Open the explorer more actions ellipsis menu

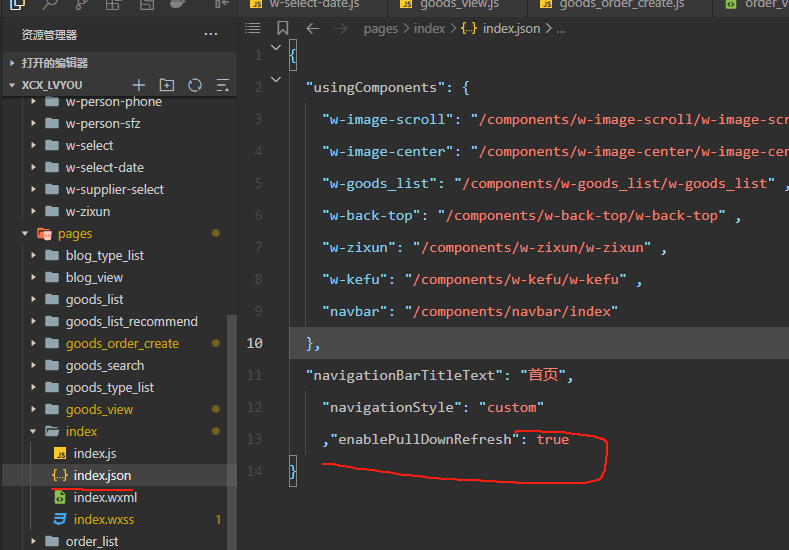pyautogui.click(x=210, y=34)
